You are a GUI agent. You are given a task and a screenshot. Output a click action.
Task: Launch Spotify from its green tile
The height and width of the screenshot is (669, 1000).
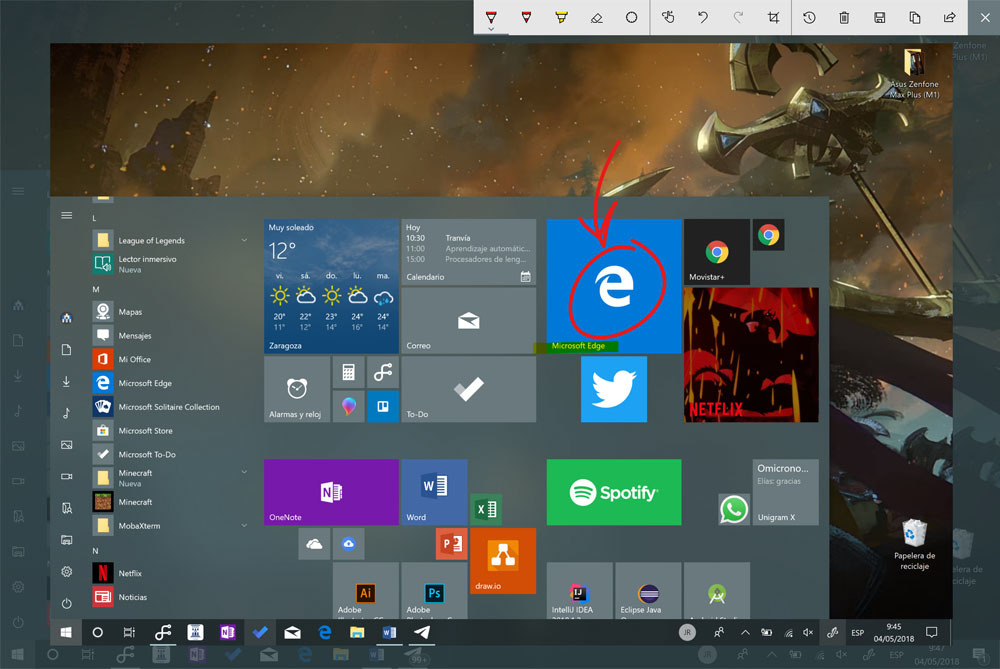613,492
